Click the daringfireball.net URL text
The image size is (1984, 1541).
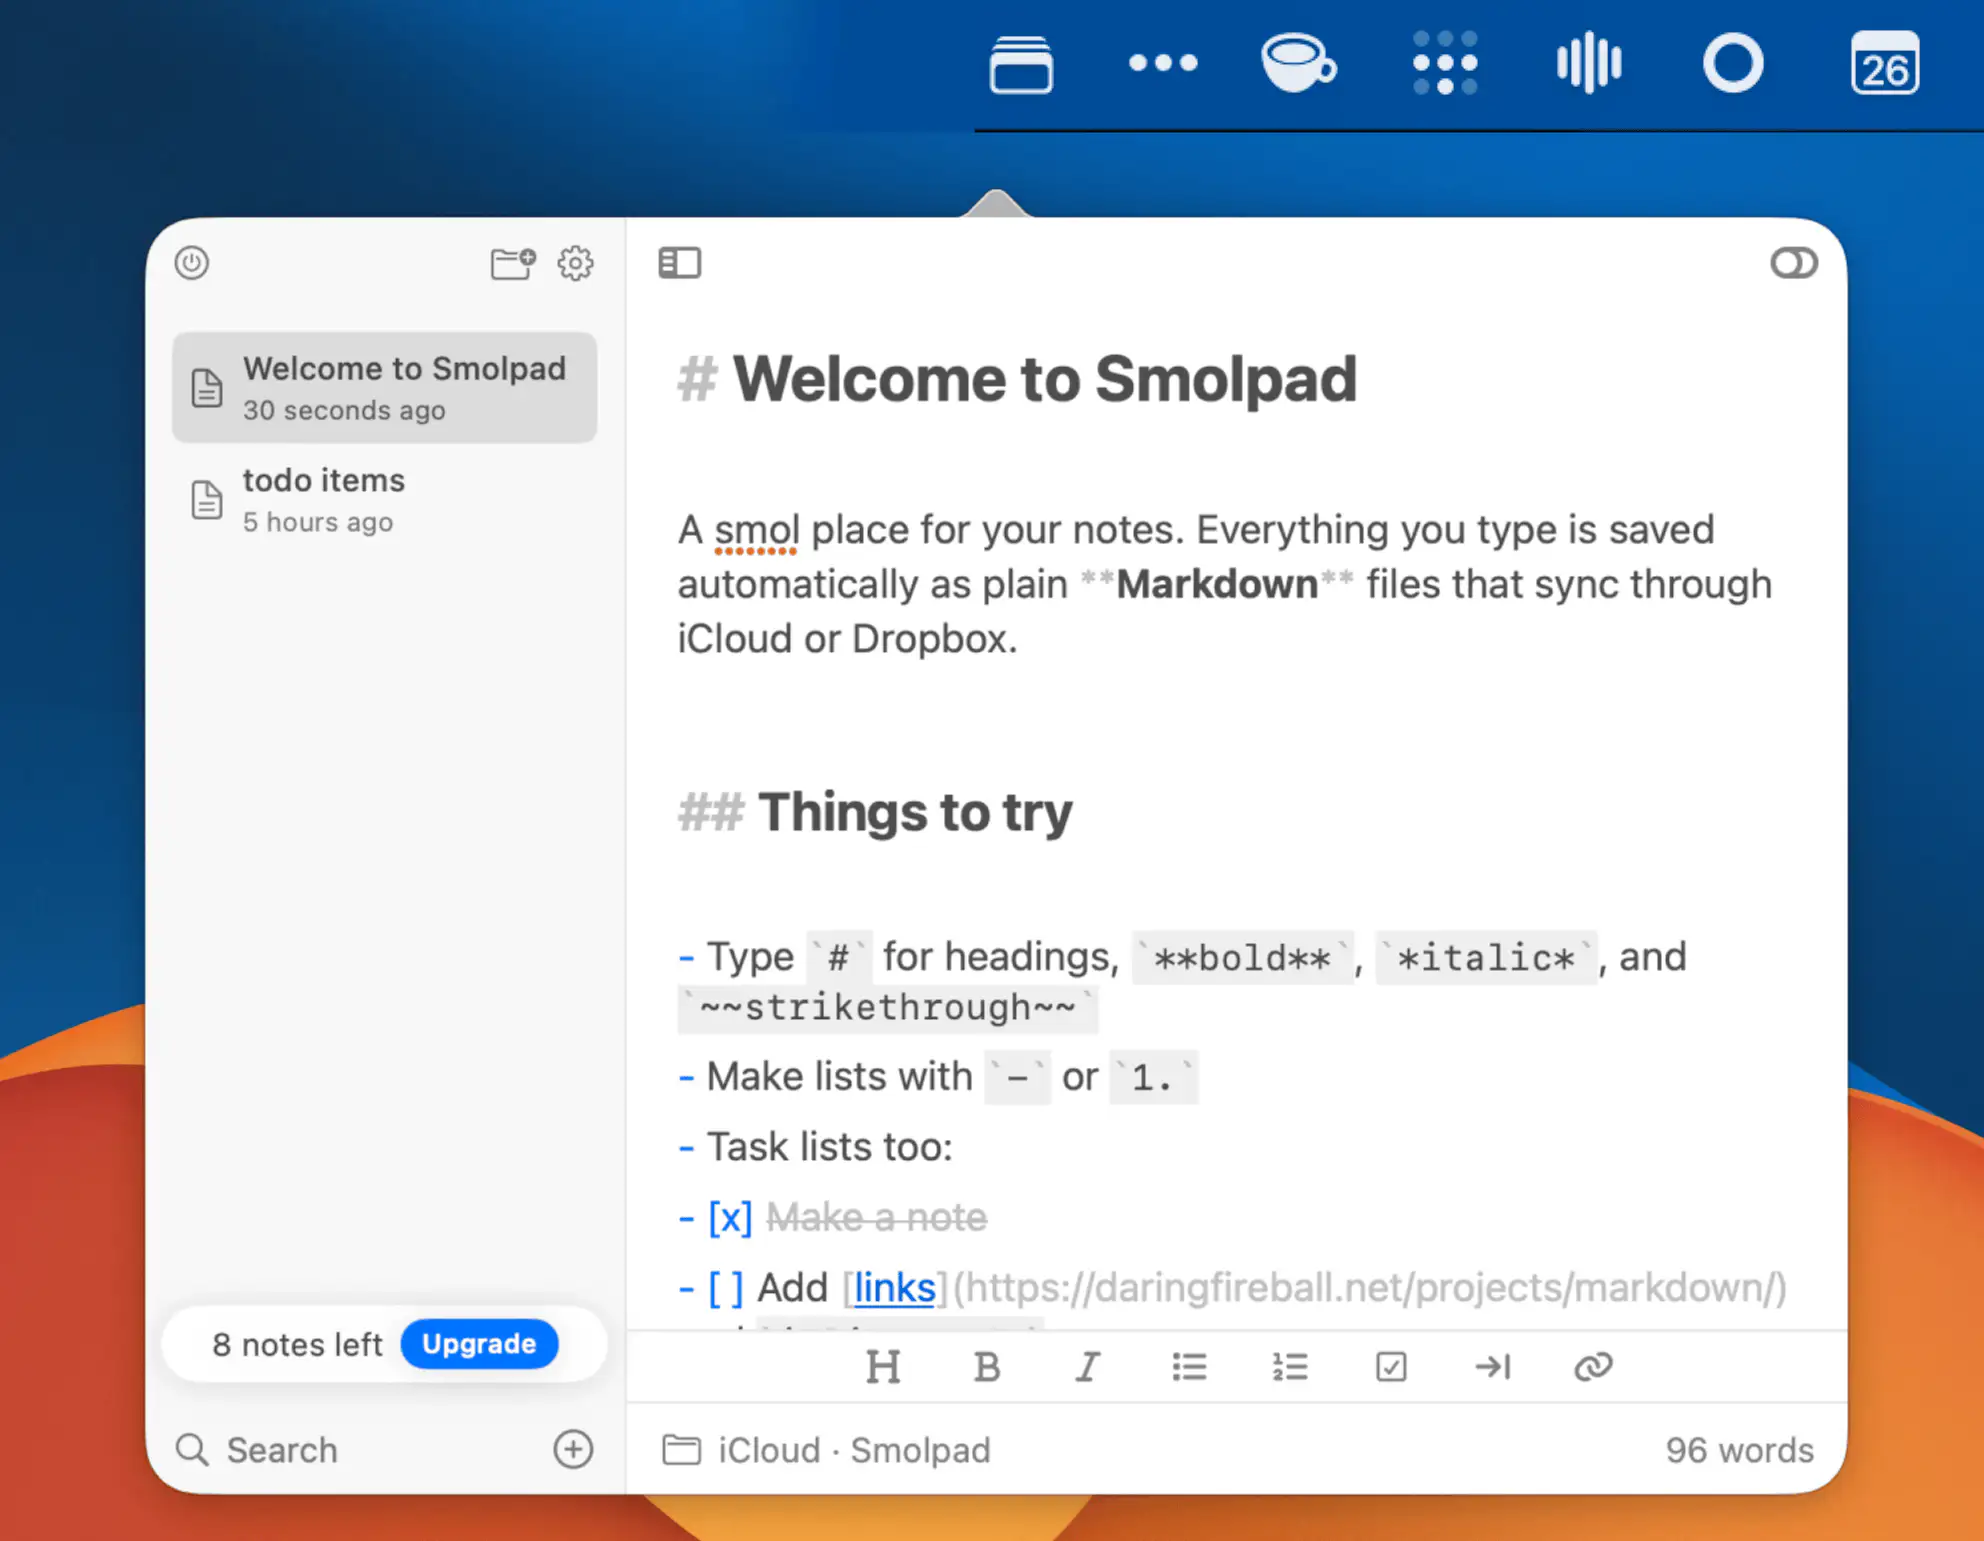coord(1369,1288)
